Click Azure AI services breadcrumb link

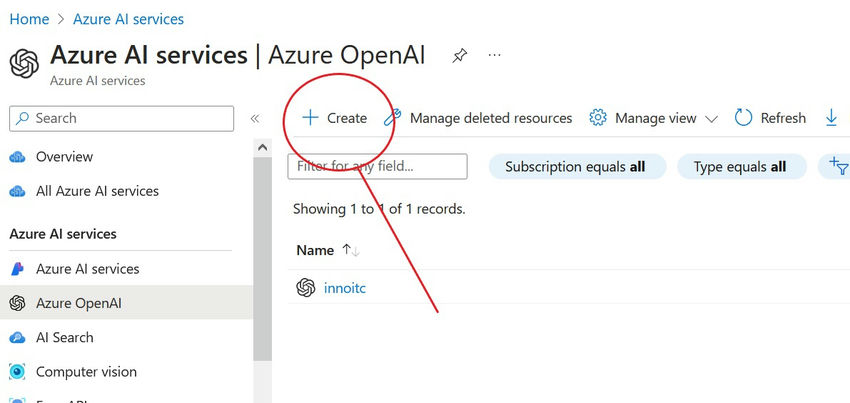pyautogui.click(x=128, y=19)
